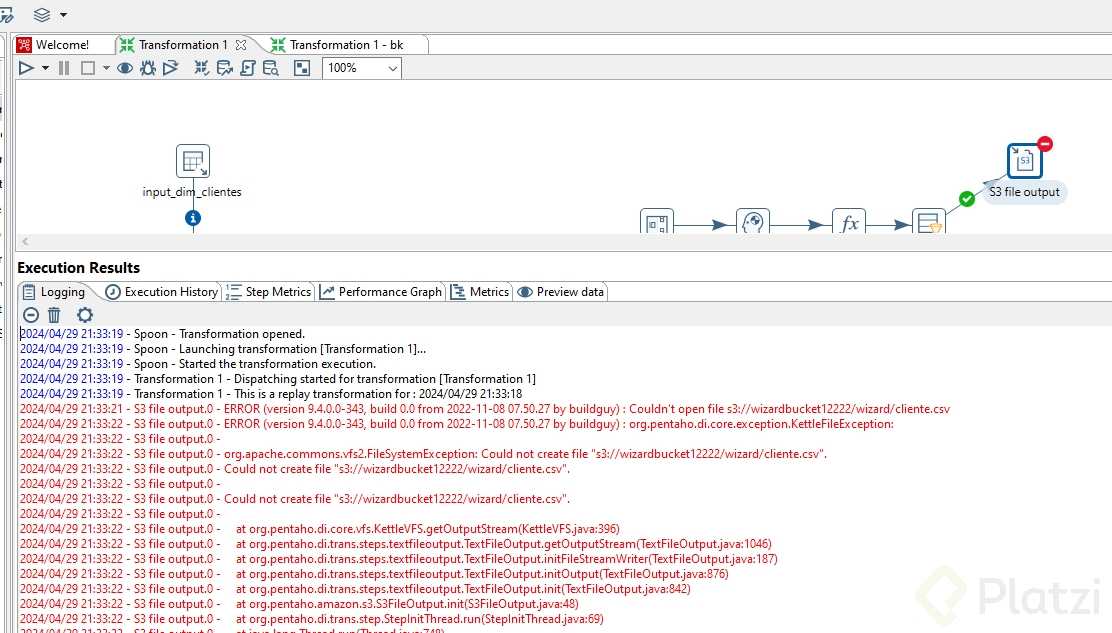1112x633 pixels.
Task: Open the perspectives layers icon
Action: 42,14
